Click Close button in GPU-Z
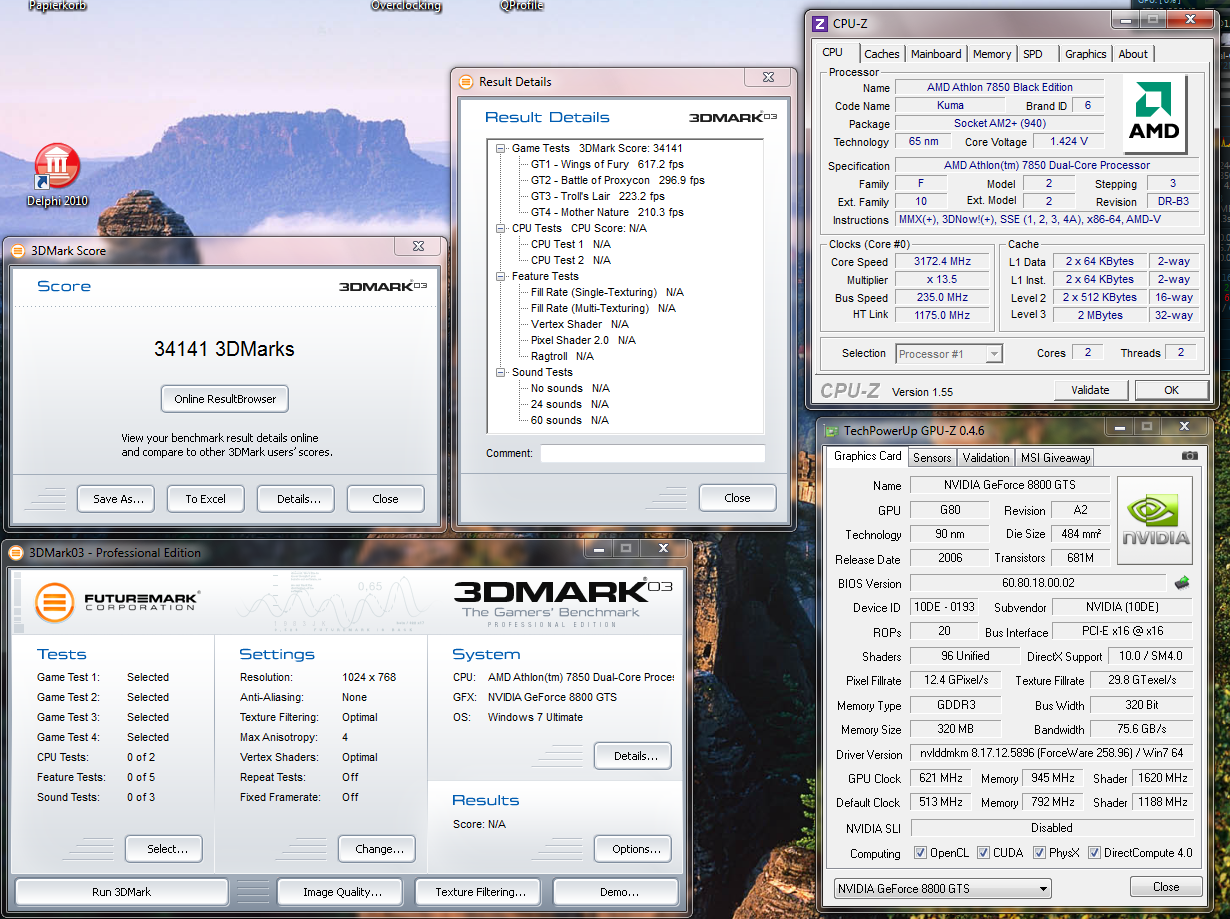 pos(1166,887)
